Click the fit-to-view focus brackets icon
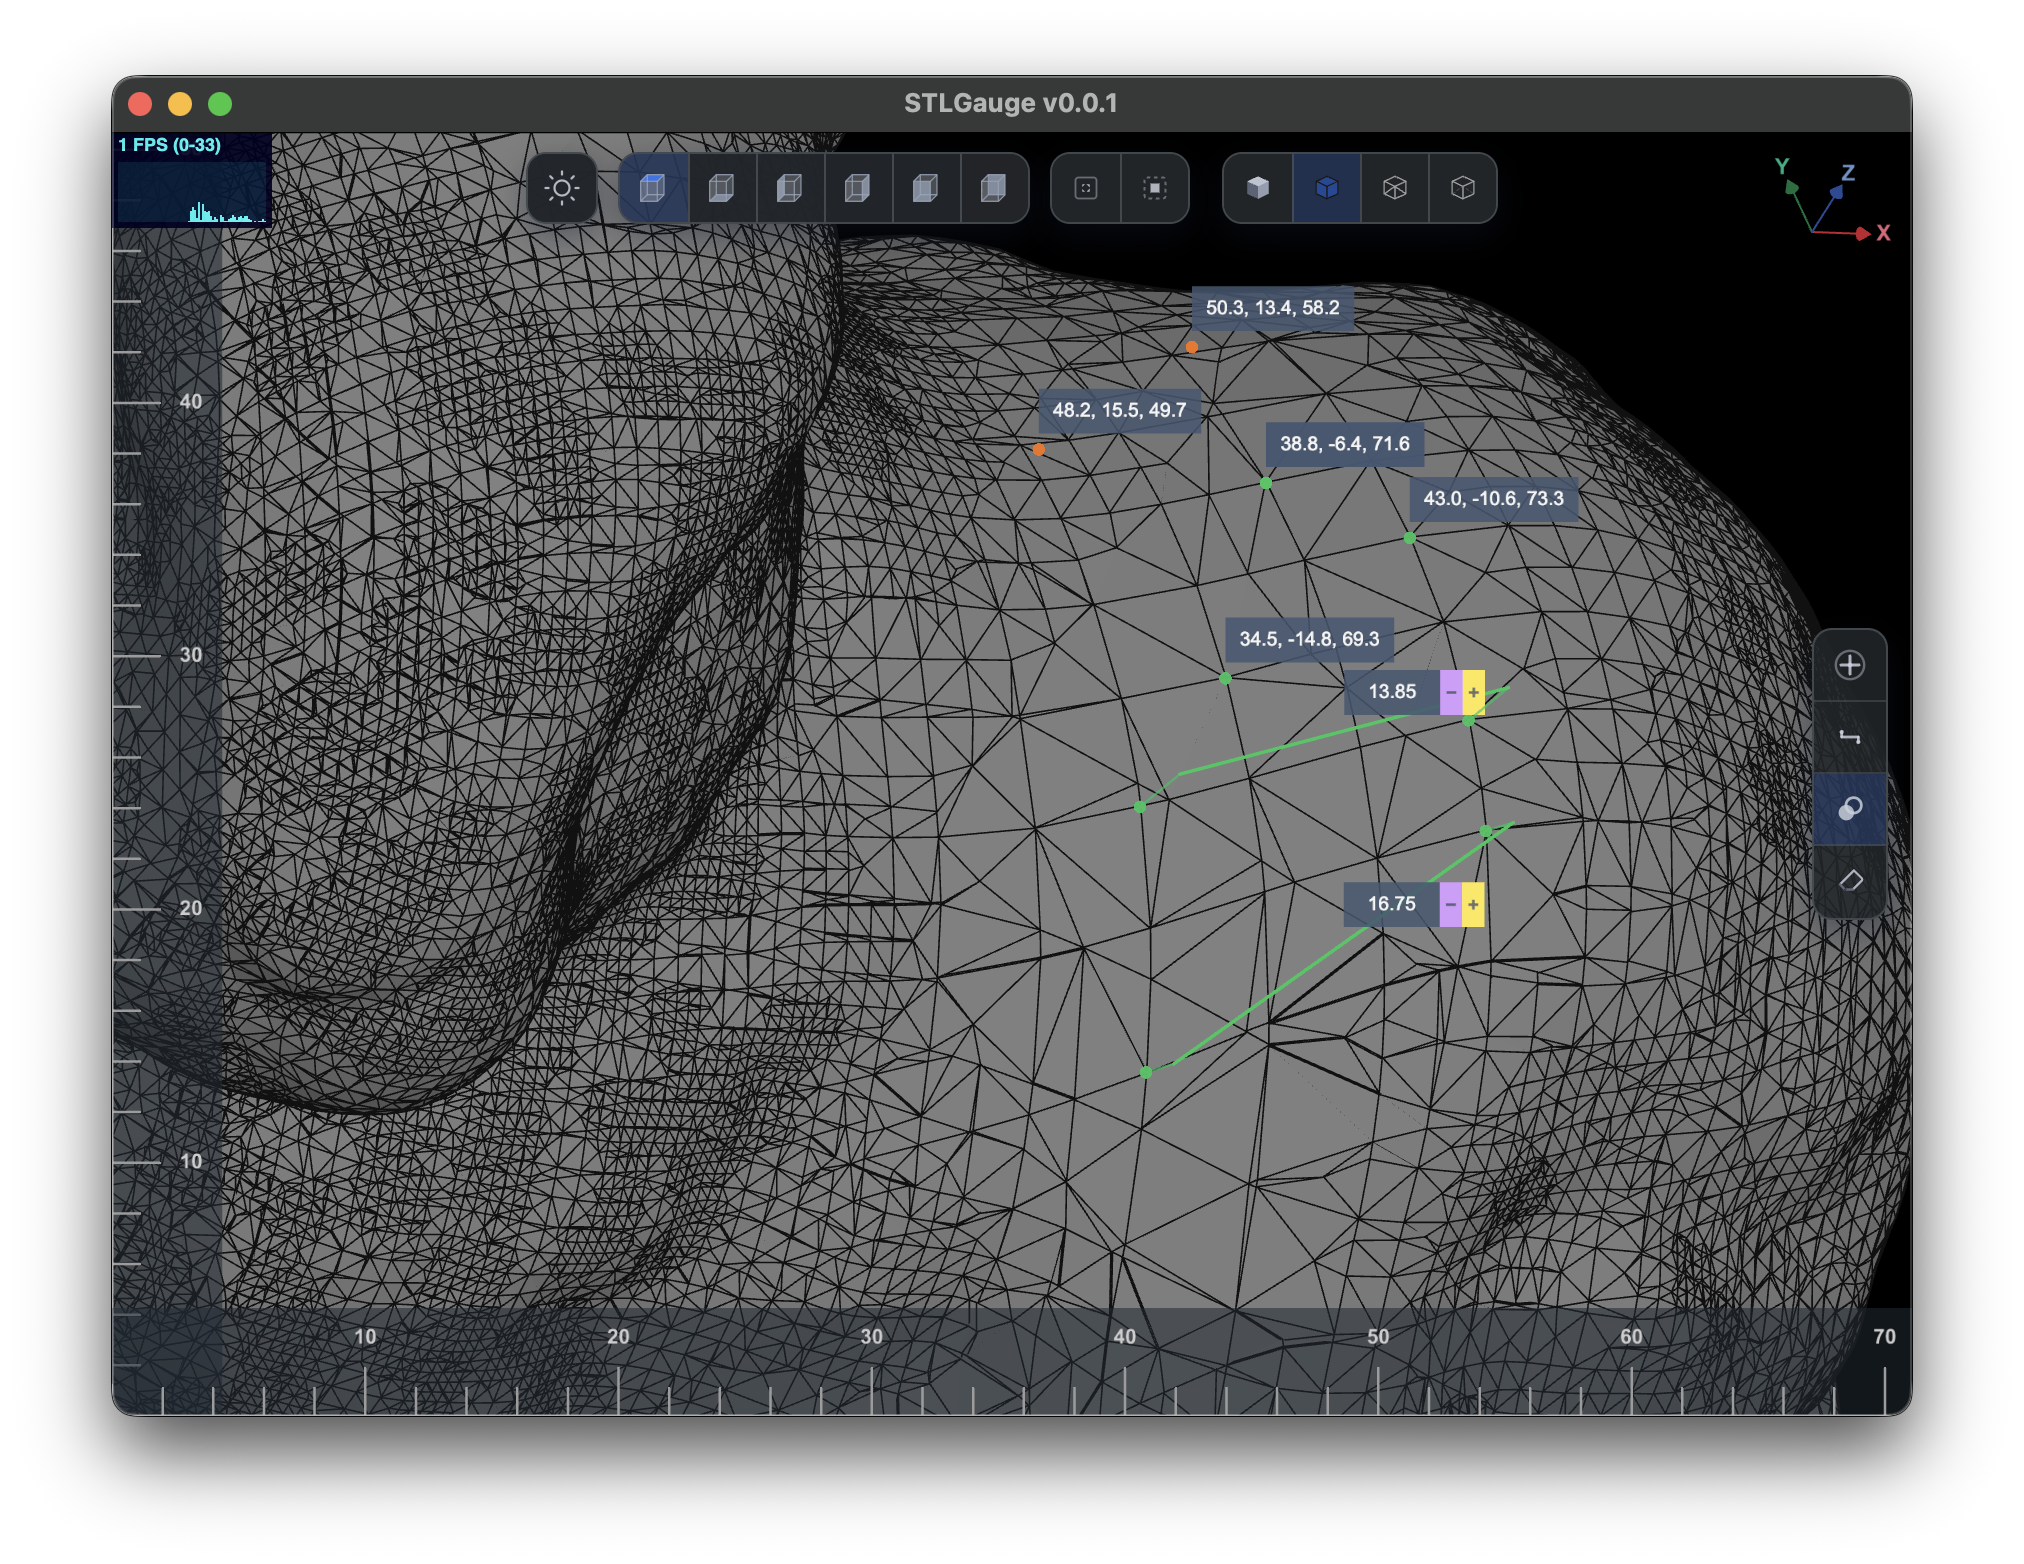Image resolution: width=2024 pixels, height=1564 pixels. [1086, 188]
